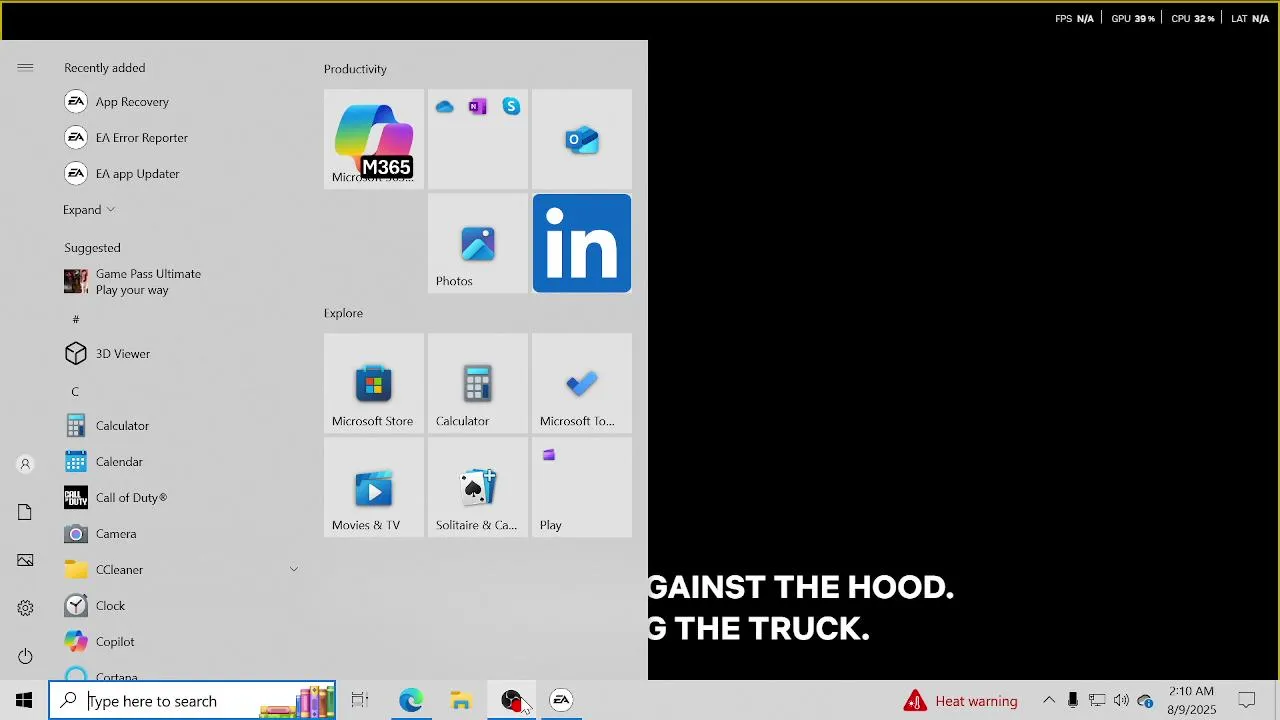
Task: Open OneDrive icon in Productivity folder tile
Action: [x=445, y=107]
